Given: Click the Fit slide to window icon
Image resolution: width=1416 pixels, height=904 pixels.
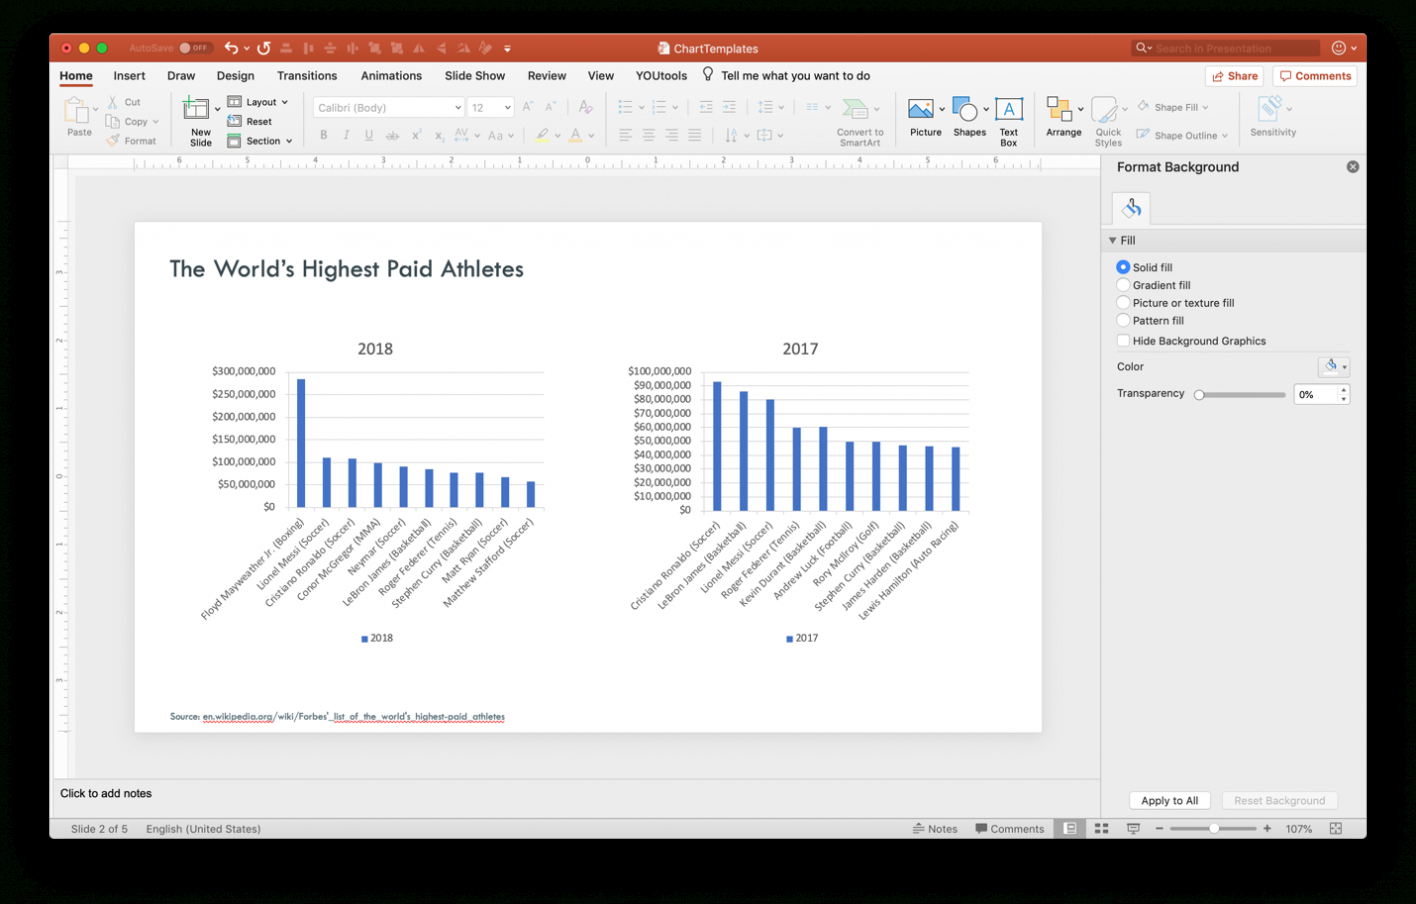Looking at the screenshot, I should (1335, 828).
